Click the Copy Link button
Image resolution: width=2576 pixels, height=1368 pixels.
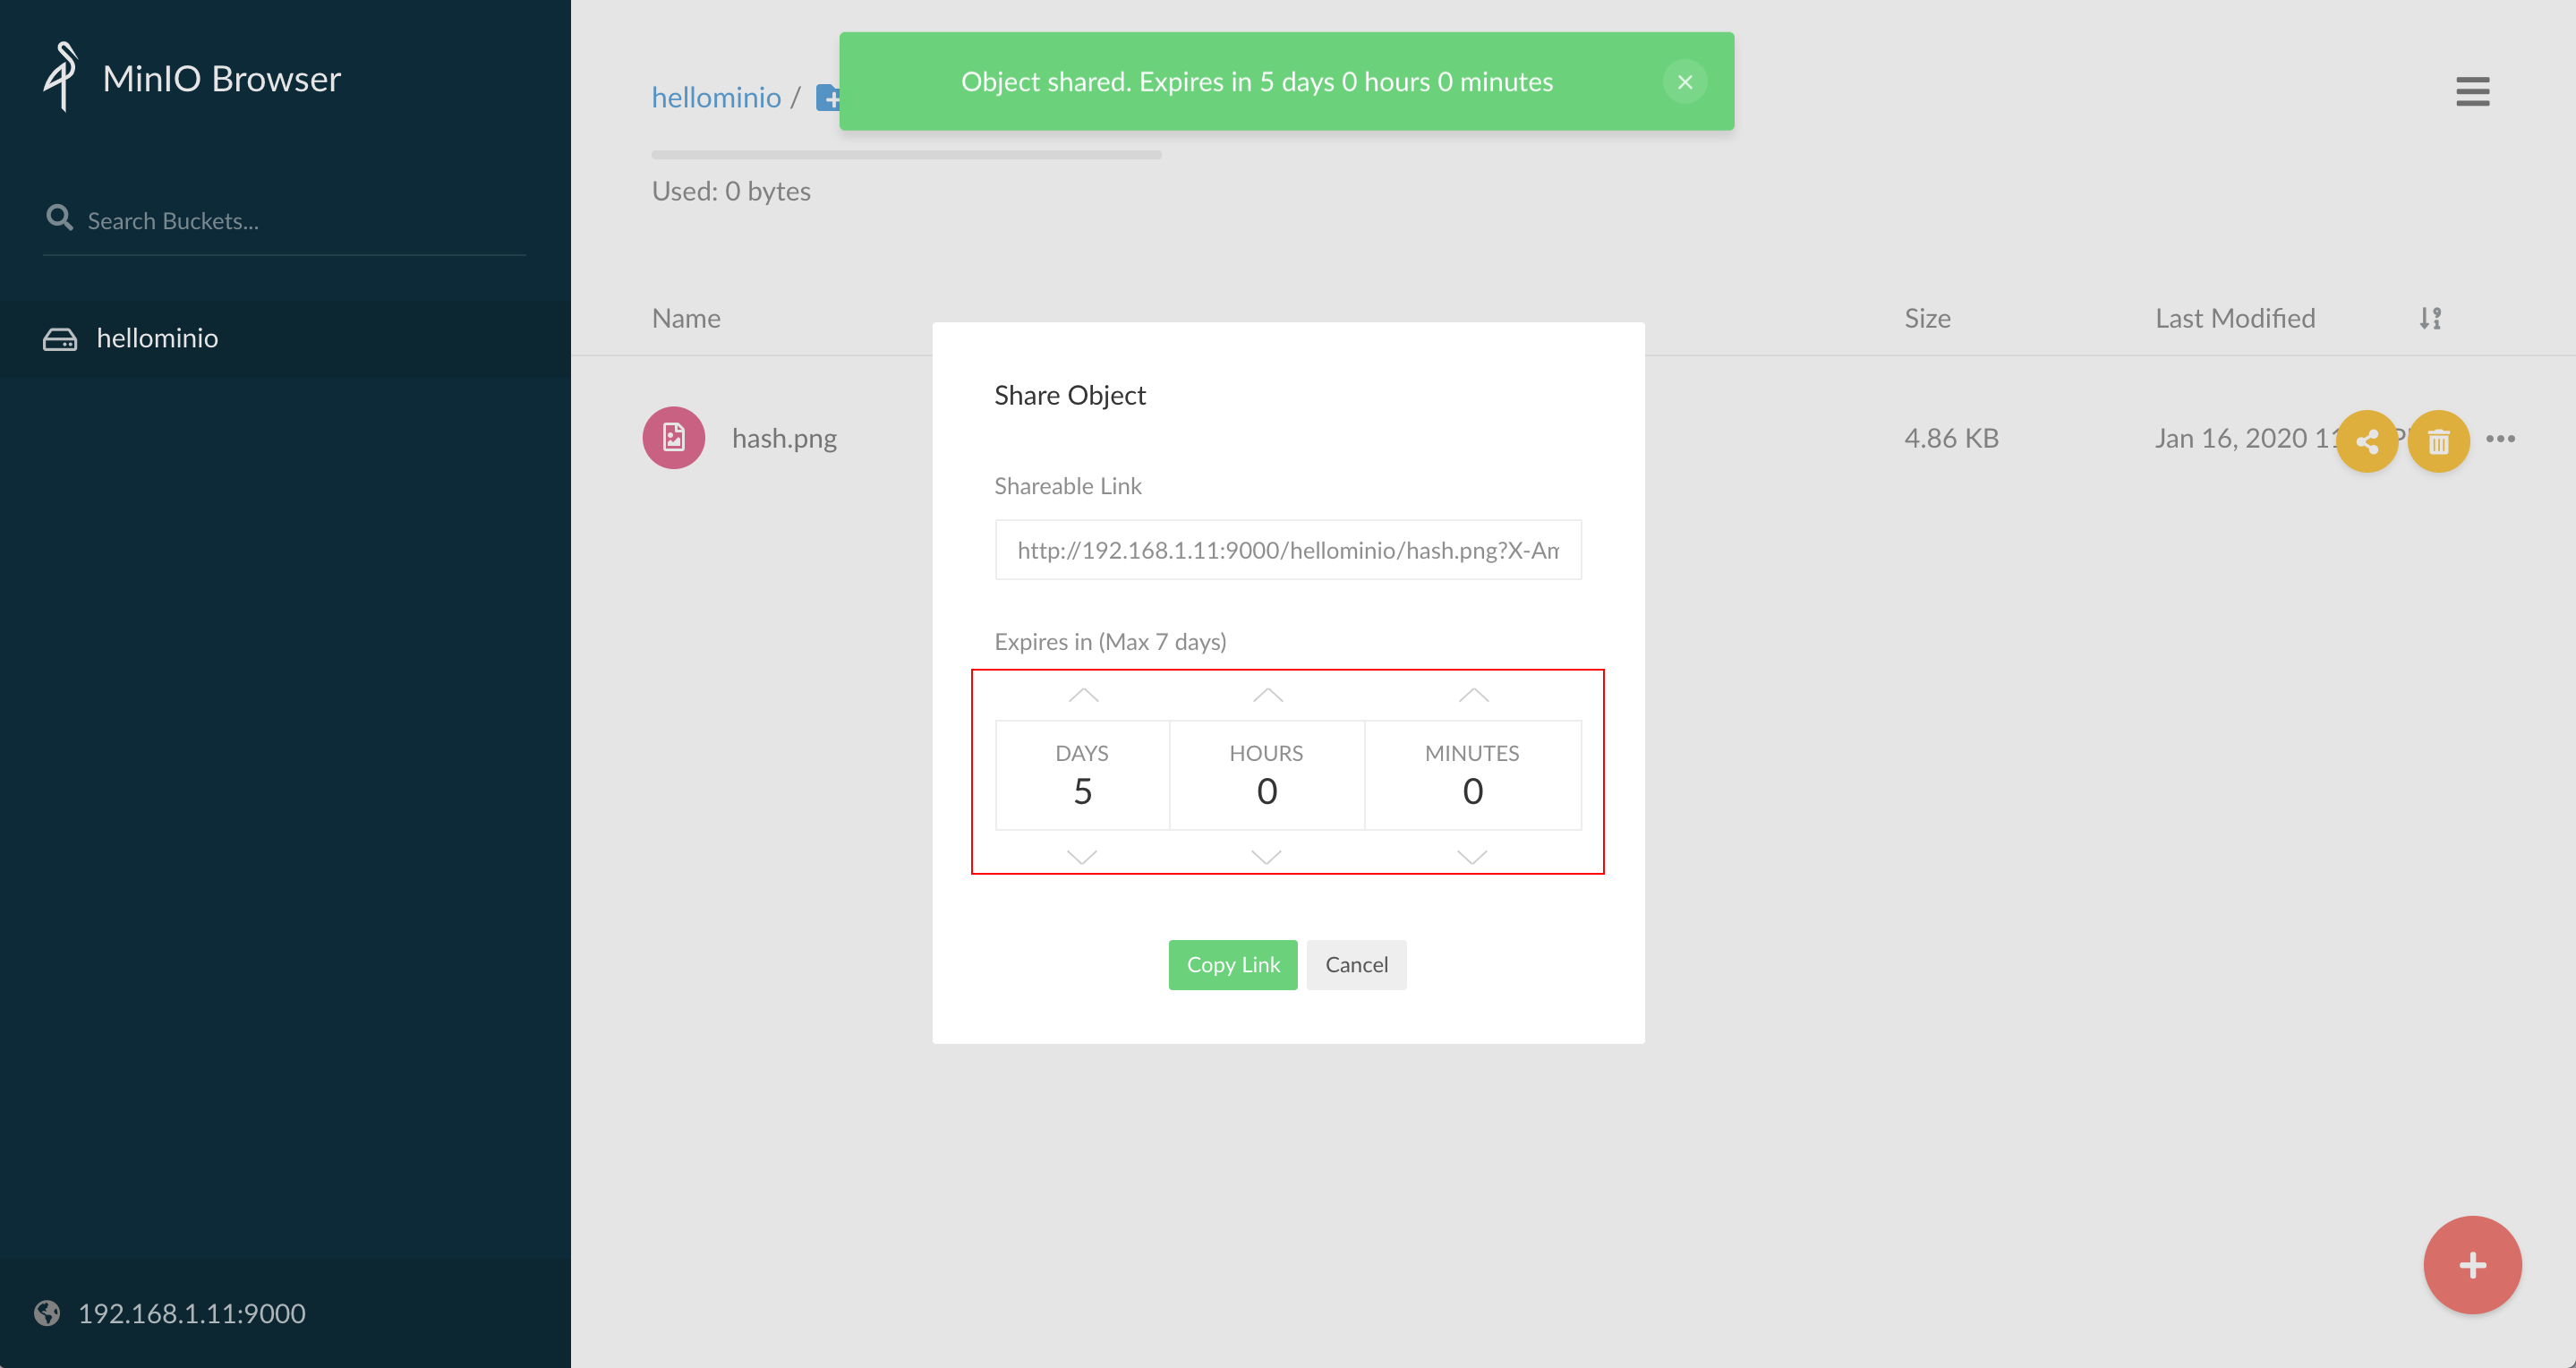[x=1232, y=964]
